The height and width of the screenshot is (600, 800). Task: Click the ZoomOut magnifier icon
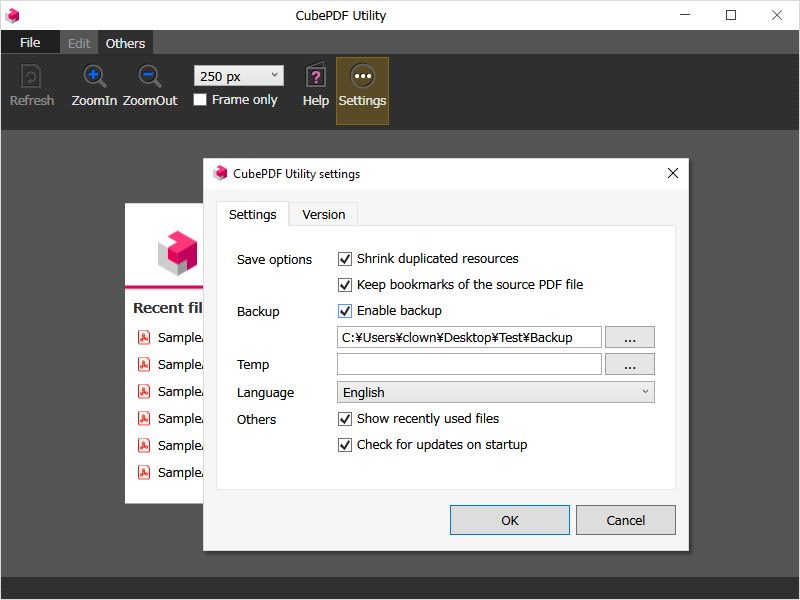tap(149, 77)
